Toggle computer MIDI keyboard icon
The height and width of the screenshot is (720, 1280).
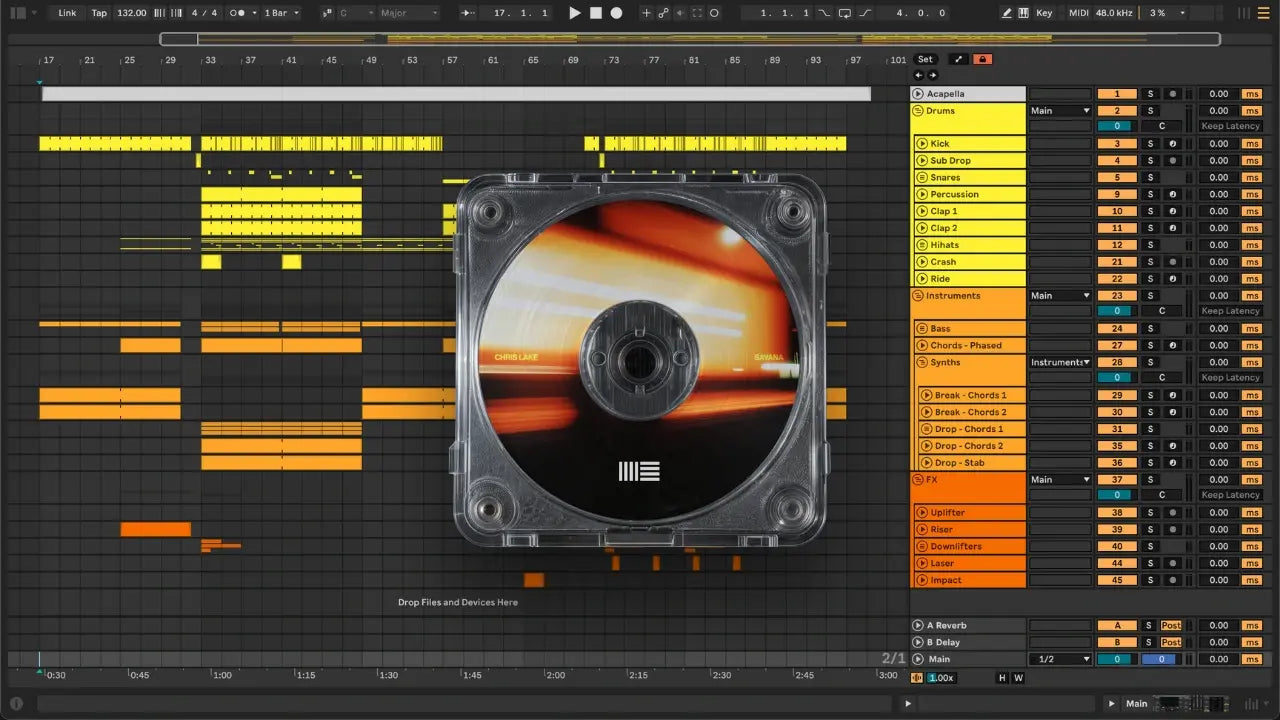coord(1023,13)
